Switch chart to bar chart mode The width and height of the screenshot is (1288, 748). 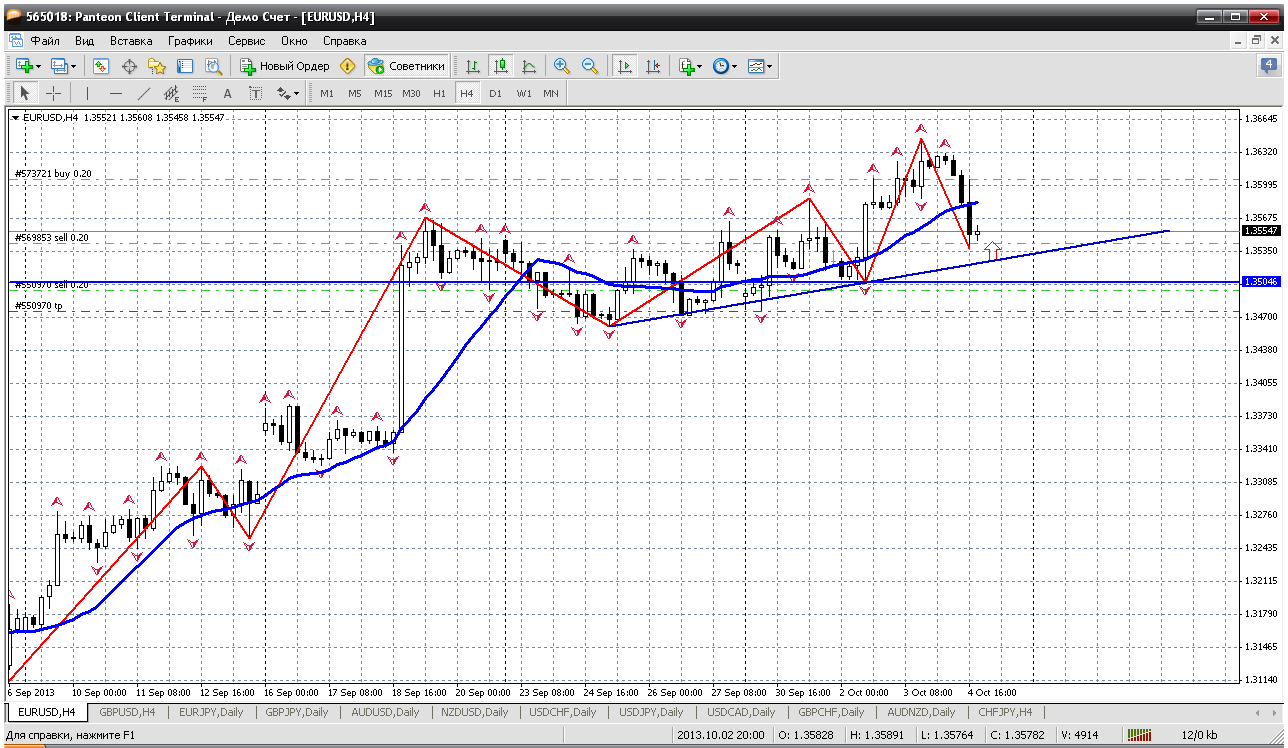click(x=473, y=66)
